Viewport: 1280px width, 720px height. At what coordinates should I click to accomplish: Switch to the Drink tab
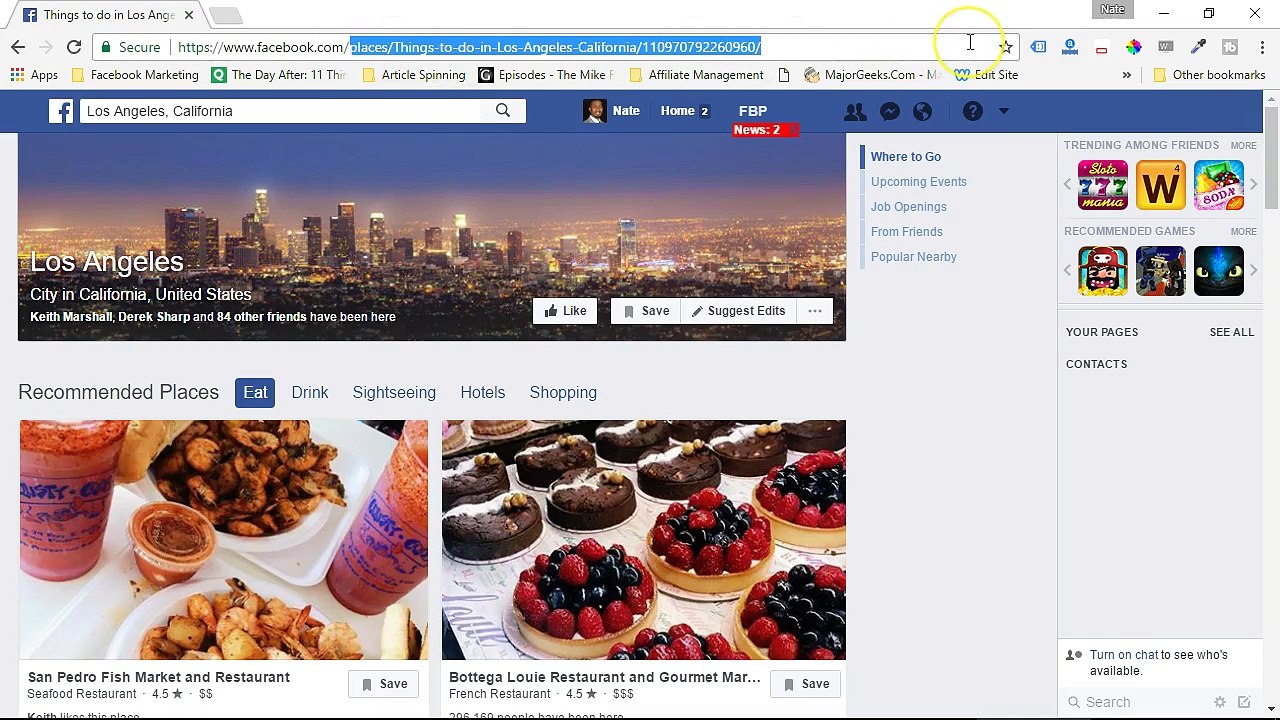(310, 392)
